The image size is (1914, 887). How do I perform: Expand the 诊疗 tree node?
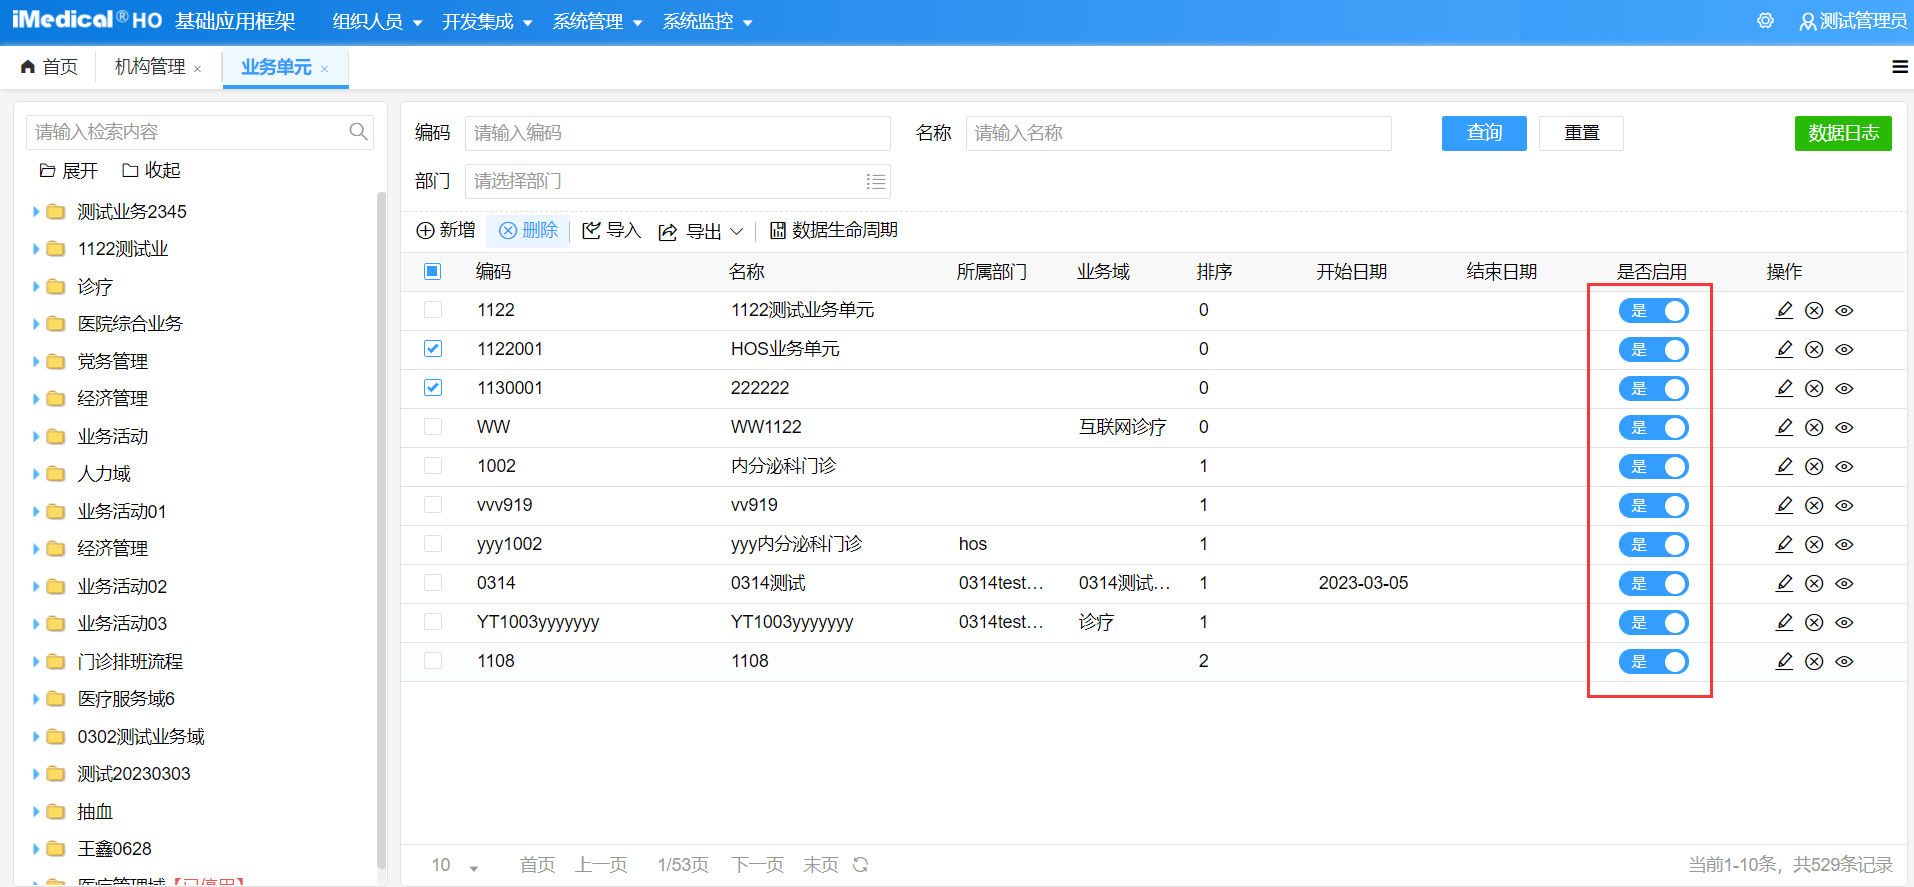[36, 287]
